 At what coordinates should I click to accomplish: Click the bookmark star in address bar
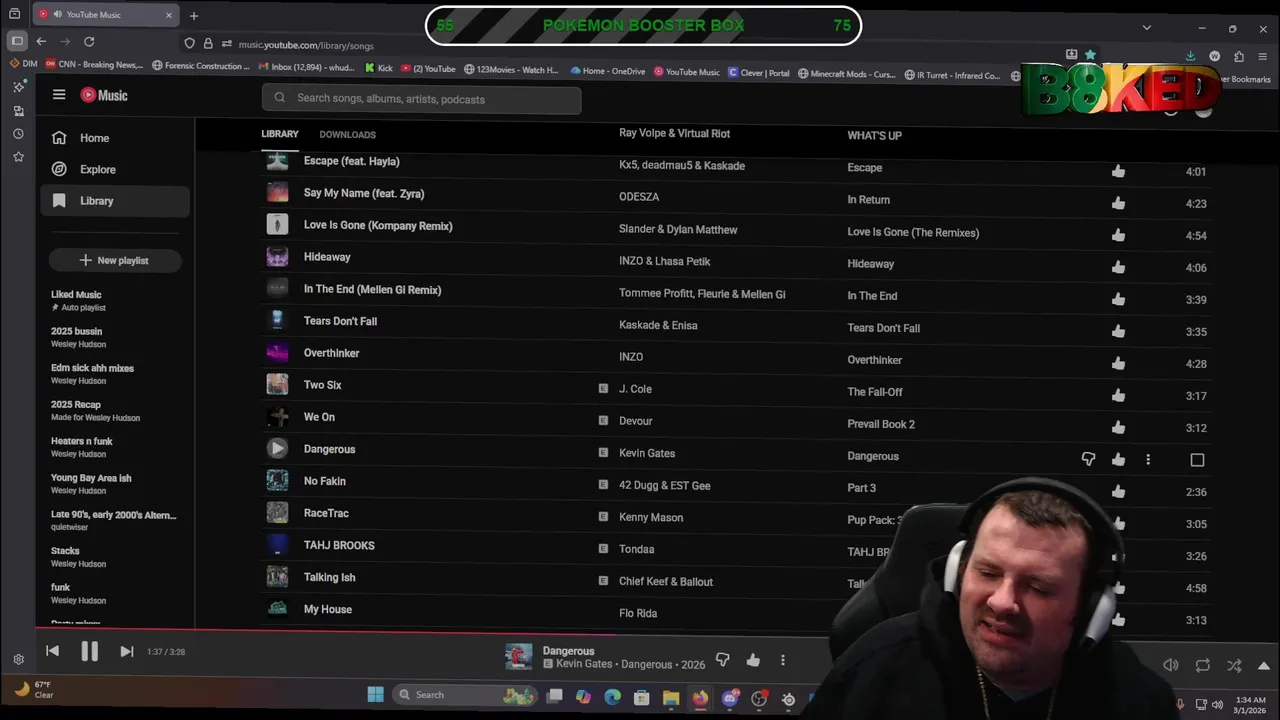pos(1090,55)
